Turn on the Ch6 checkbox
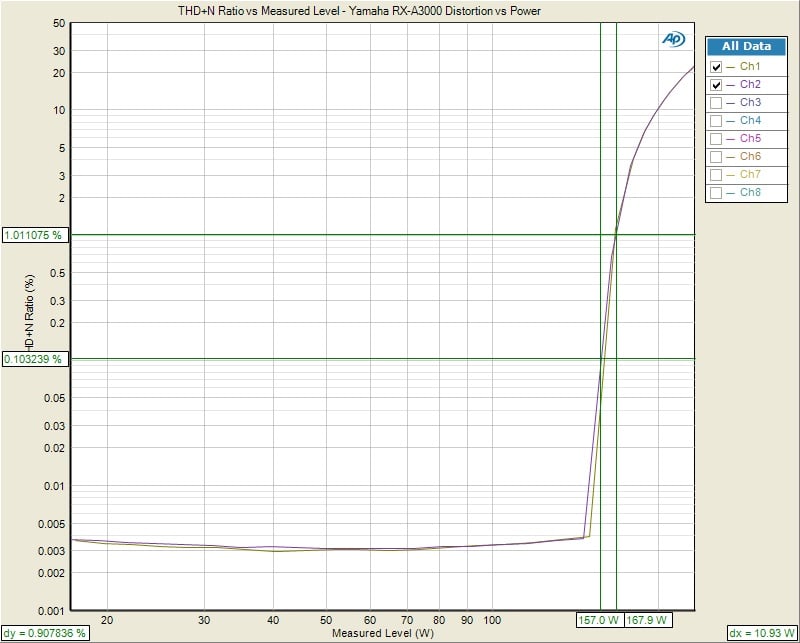 tap(716, 157)
